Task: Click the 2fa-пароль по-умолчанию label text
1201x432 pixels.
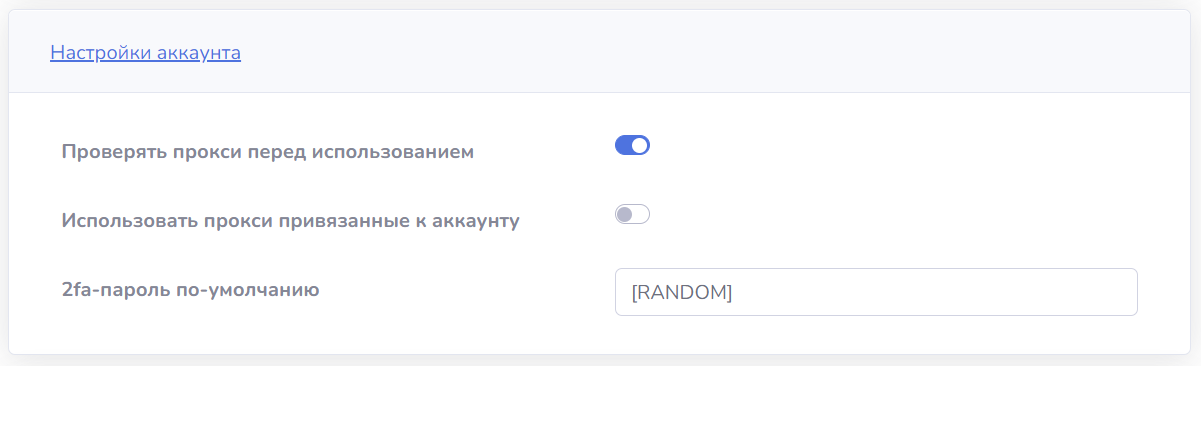Action: [x=190, y=291]
